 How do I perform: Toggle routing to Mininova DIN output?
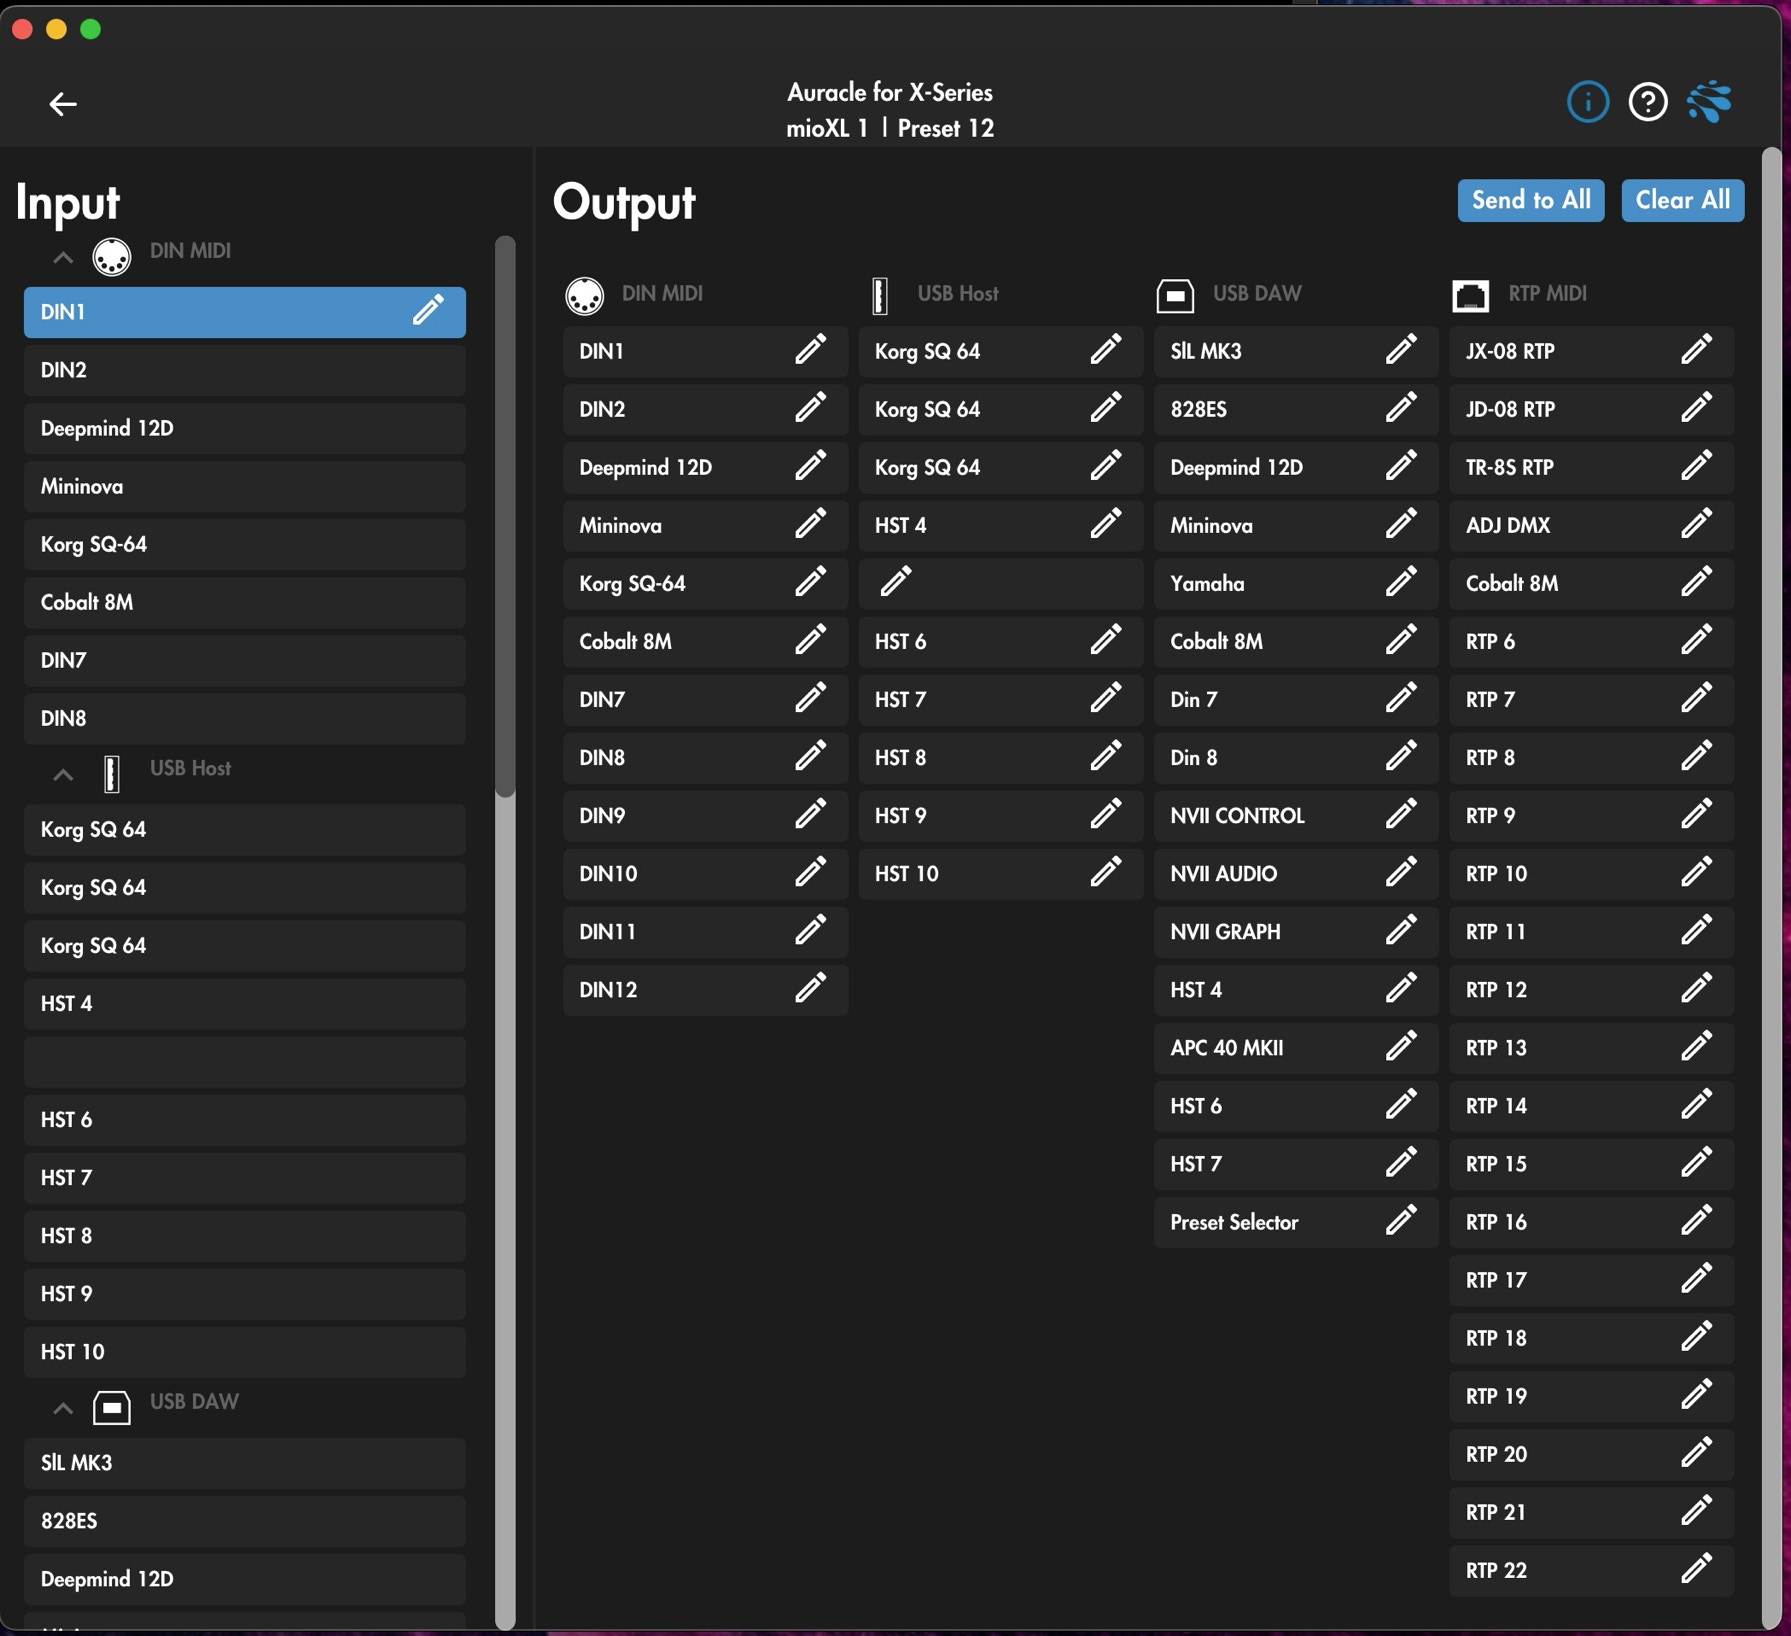point(705,525)
